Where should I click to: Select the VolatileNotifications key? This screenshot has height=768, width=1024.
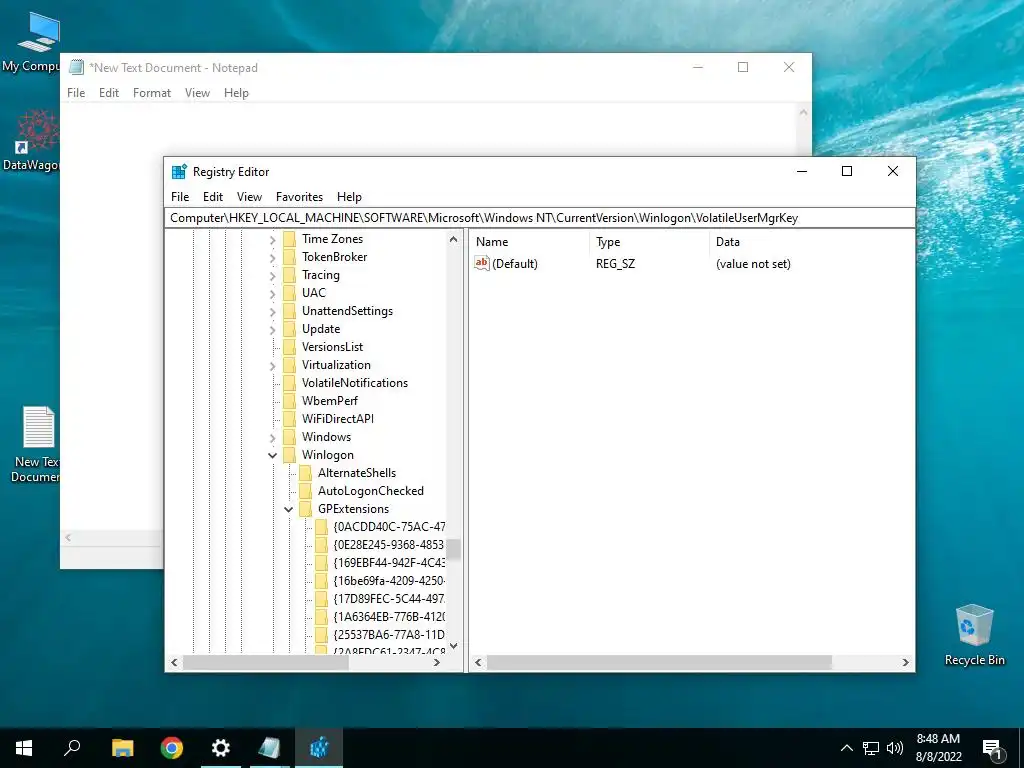(355, 383)
